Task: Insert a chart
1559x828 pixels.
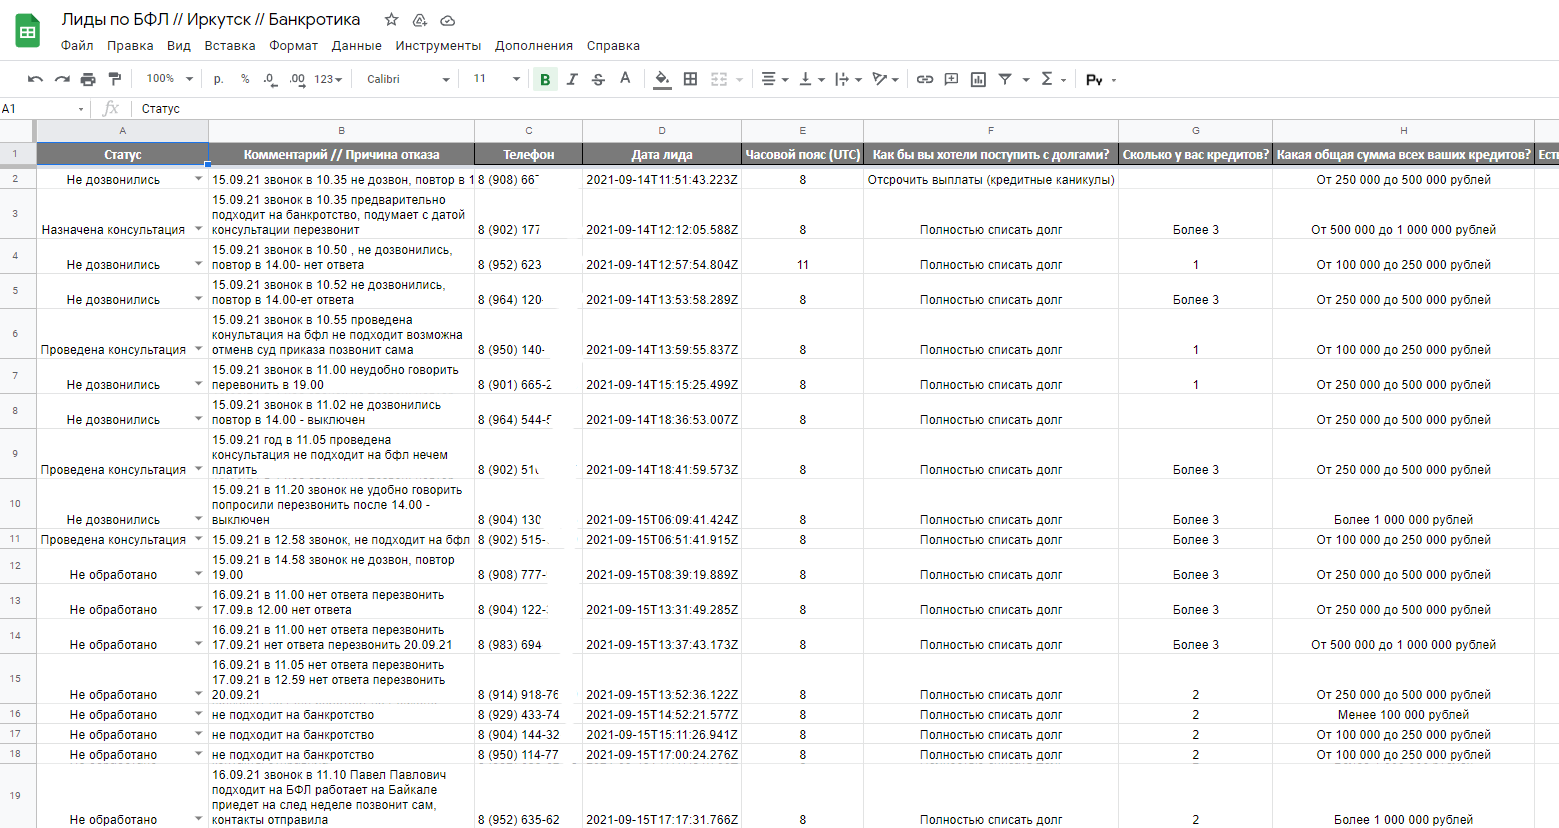Action: (x=978, y=79)
